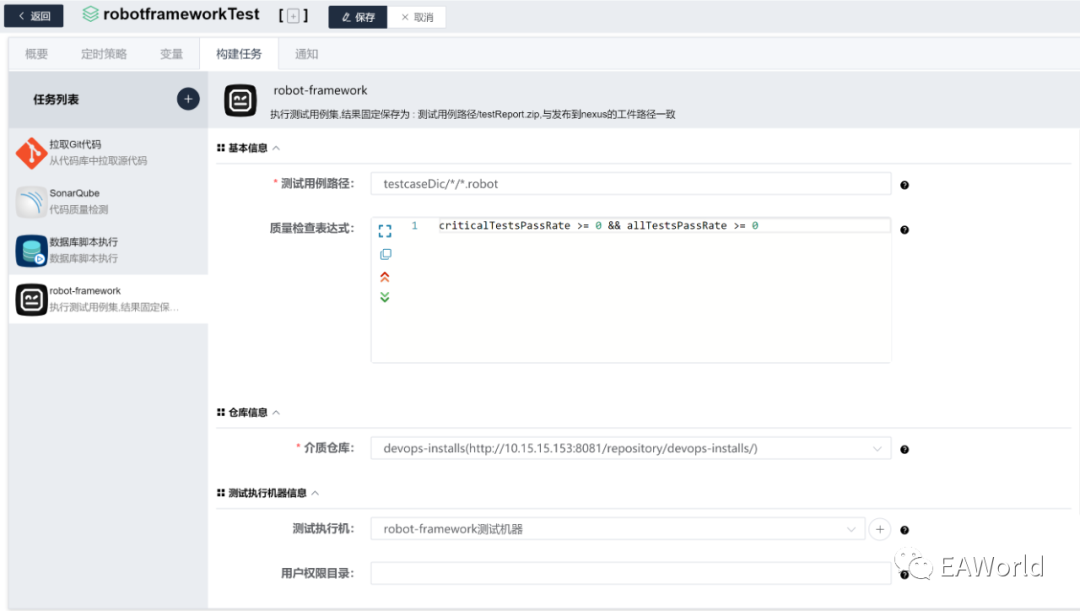Click the copy icon in expression editor
The height and width of the screenshot is (611, 1080).
(385, 254)
